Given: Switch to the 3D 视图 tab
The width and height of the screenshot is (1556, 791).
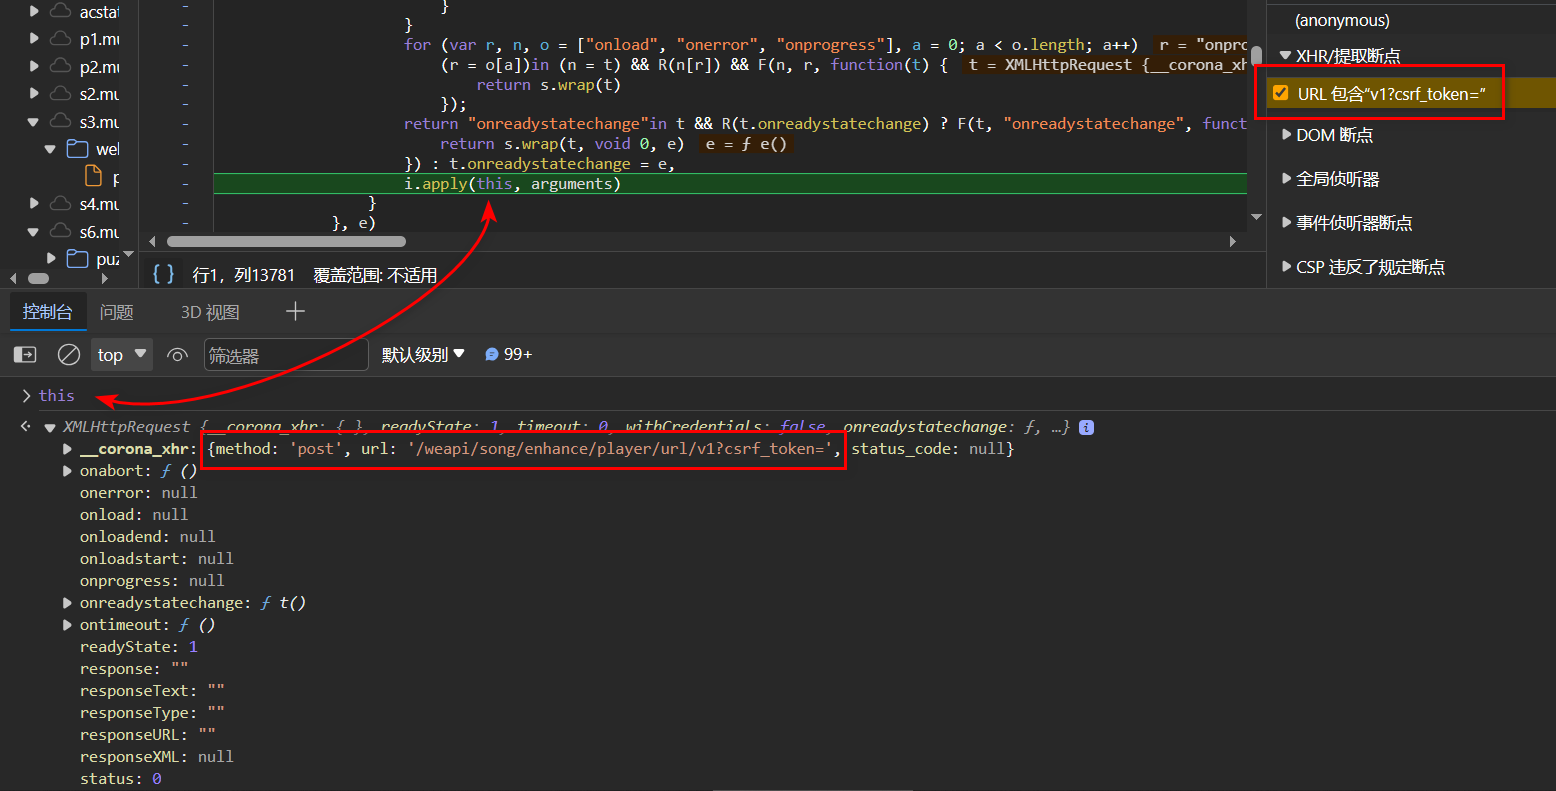Looking at the screenshot, I should 210,312.
